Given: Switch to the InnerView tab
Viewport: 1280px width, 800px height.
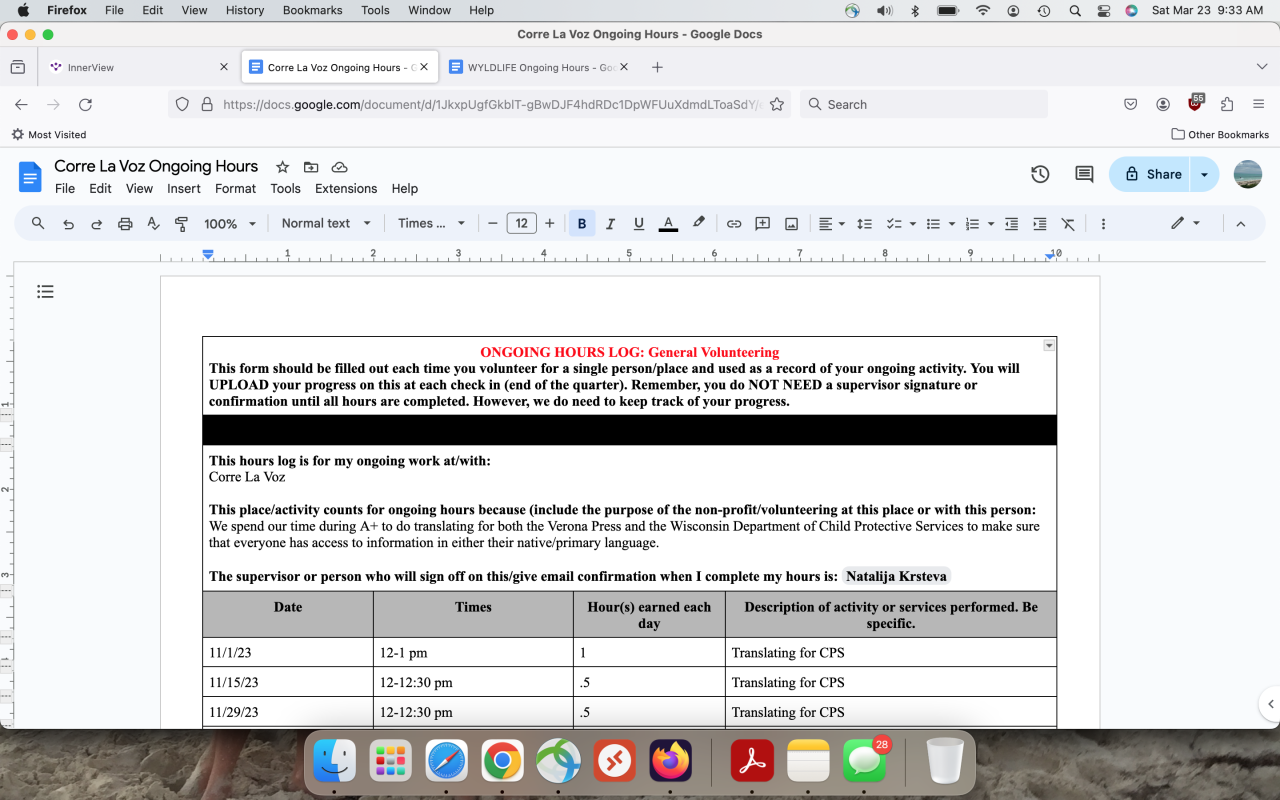Looking at the screenshot, I should (139, 67).
